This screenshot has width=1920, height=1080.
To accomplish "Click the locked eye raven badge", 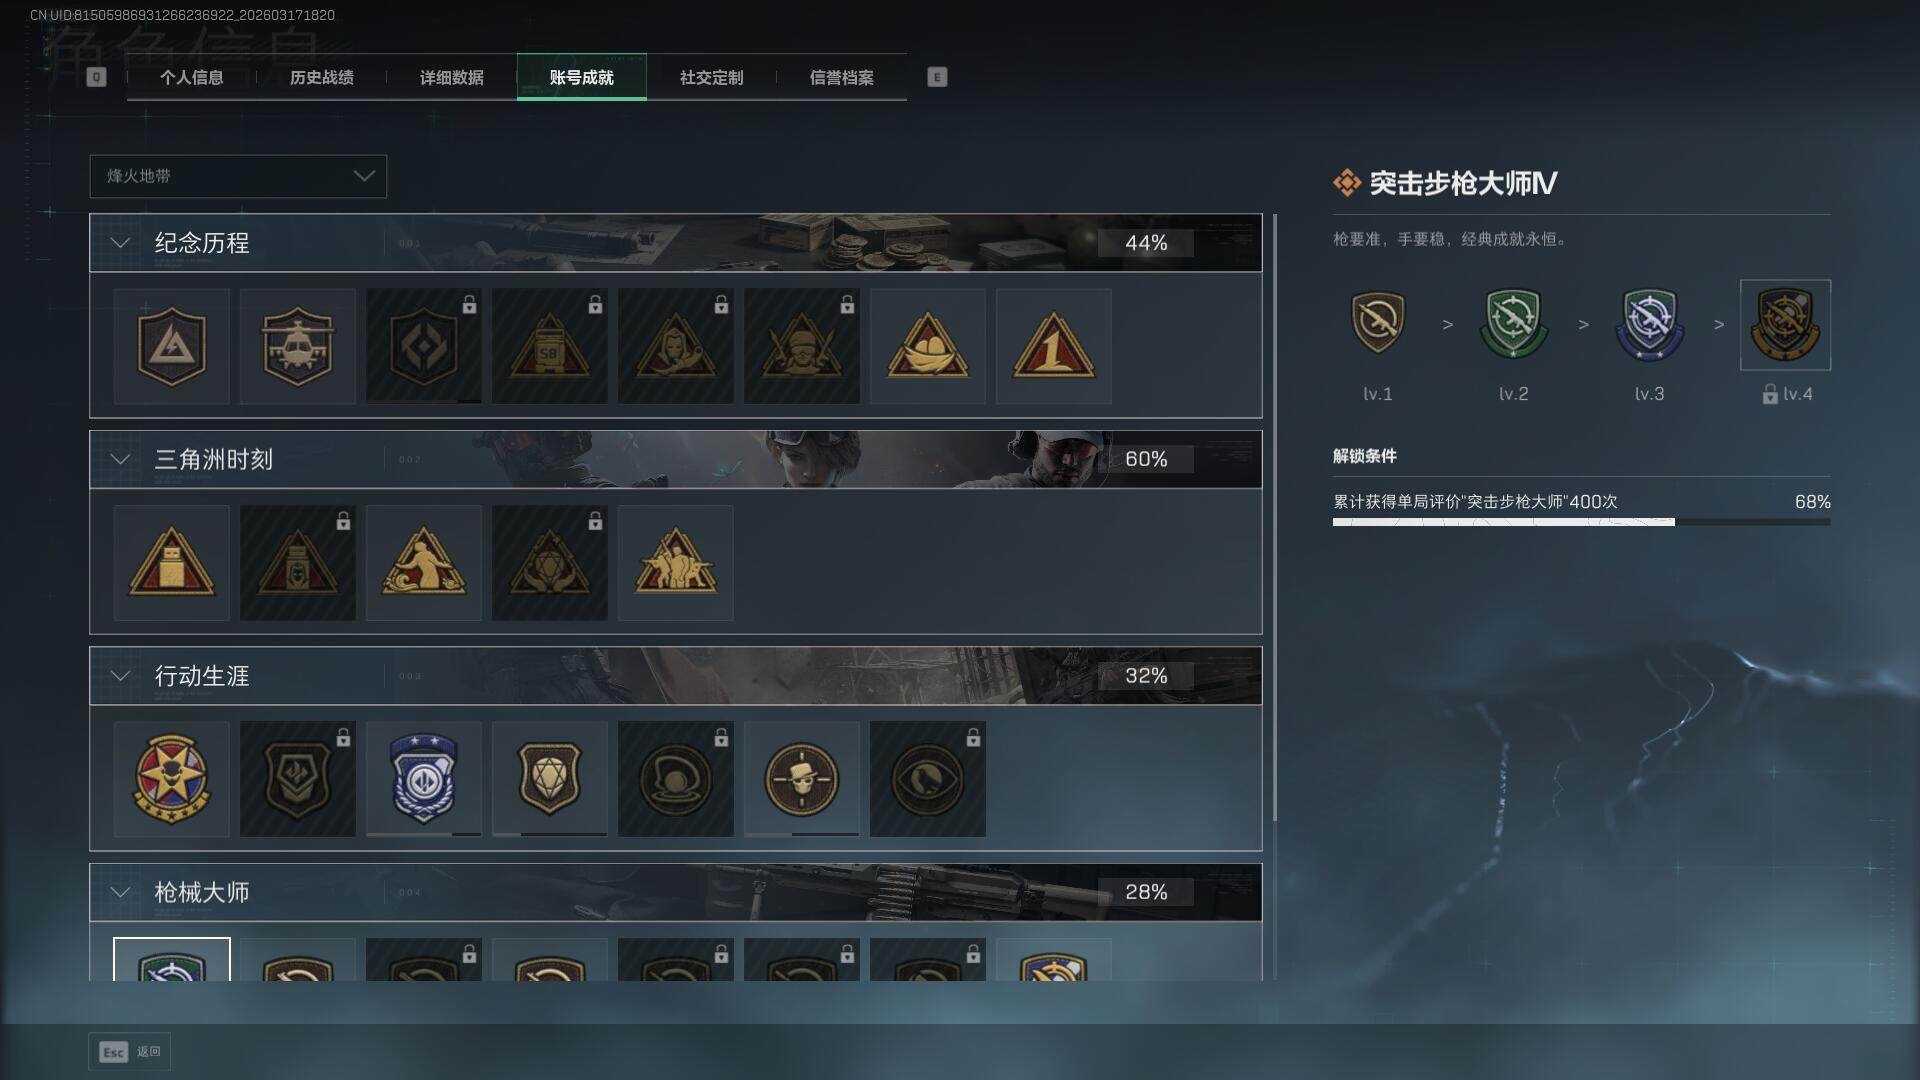I will 927,779.
